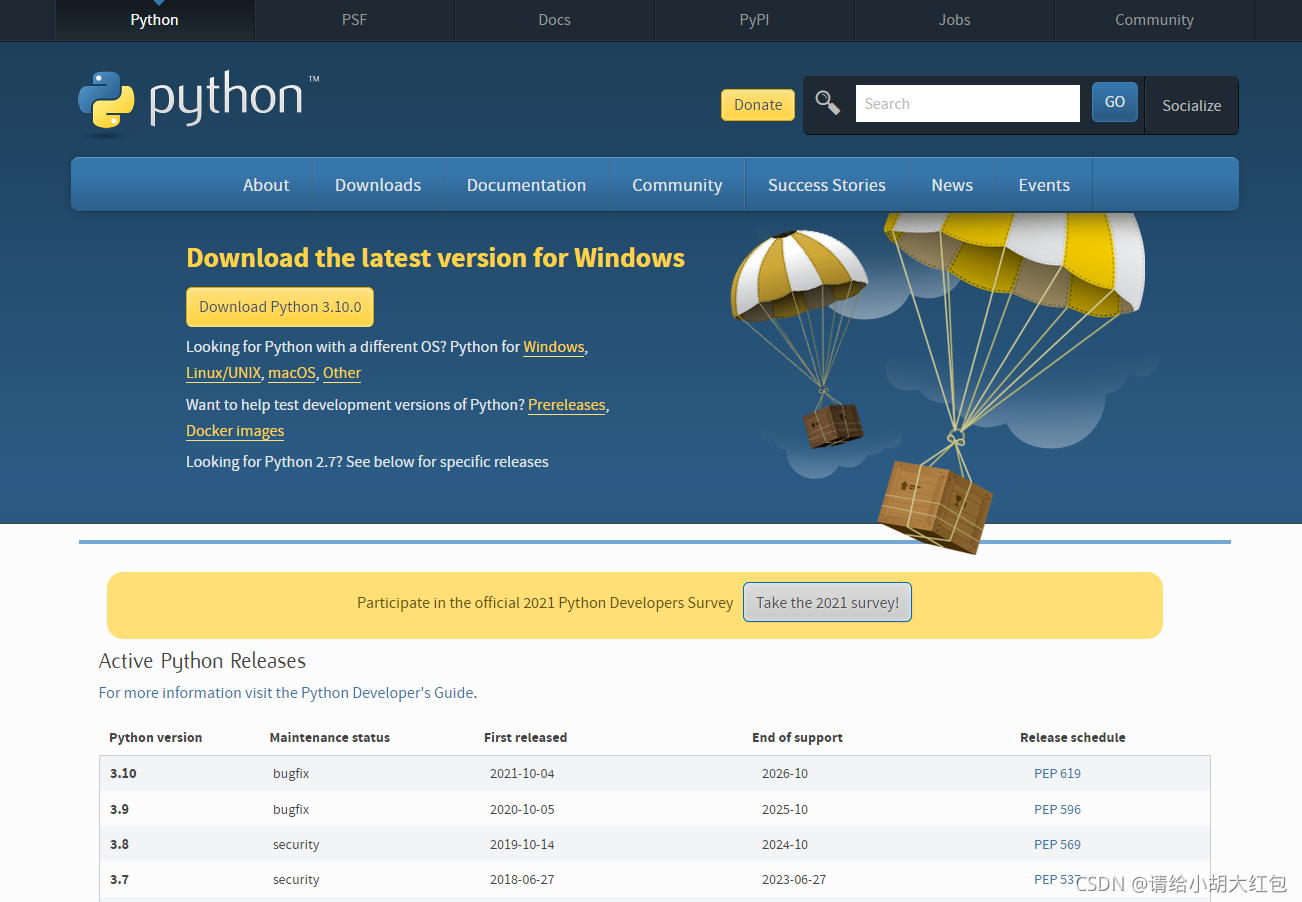Click the 2025-10 end of support cell
The height and width of the screenshot is (902, 1302).
click(x=785, y=809)
